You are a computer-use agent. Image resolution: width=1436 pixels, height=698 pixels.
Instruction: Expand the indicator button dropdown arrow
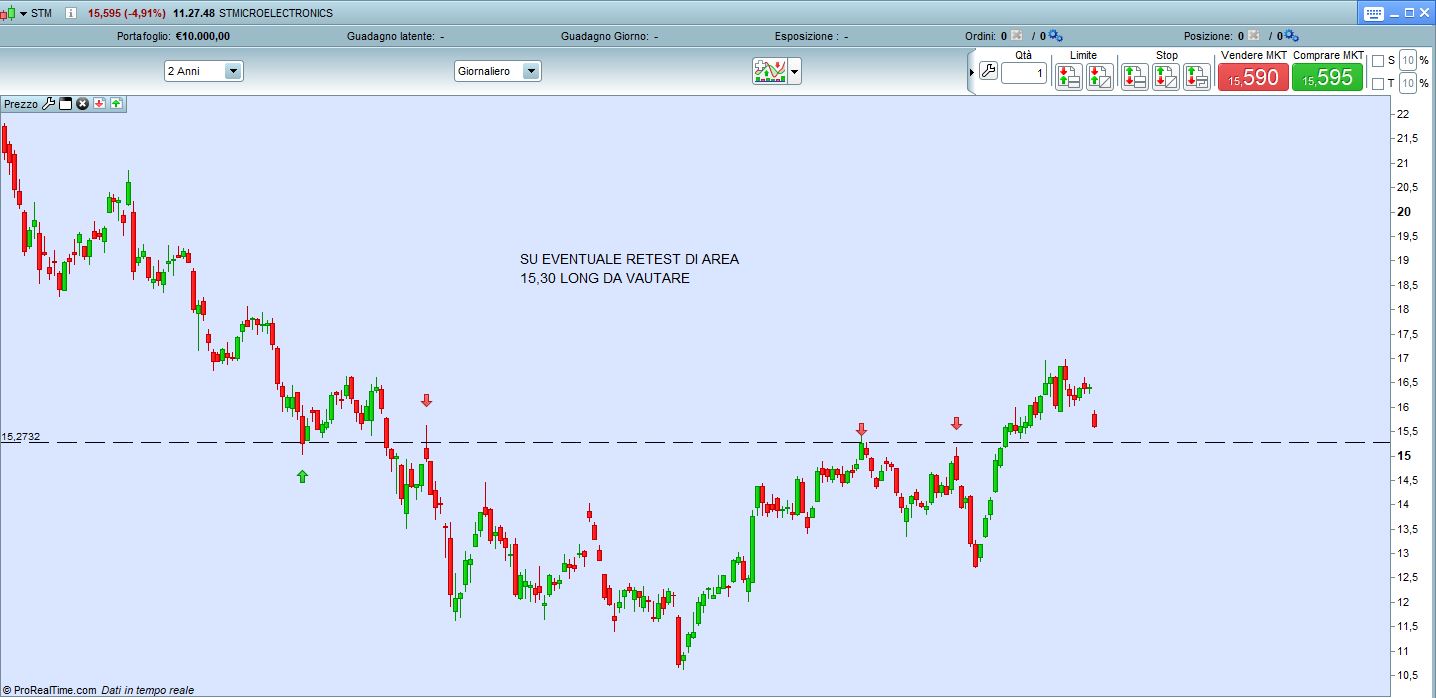(795, 72)
